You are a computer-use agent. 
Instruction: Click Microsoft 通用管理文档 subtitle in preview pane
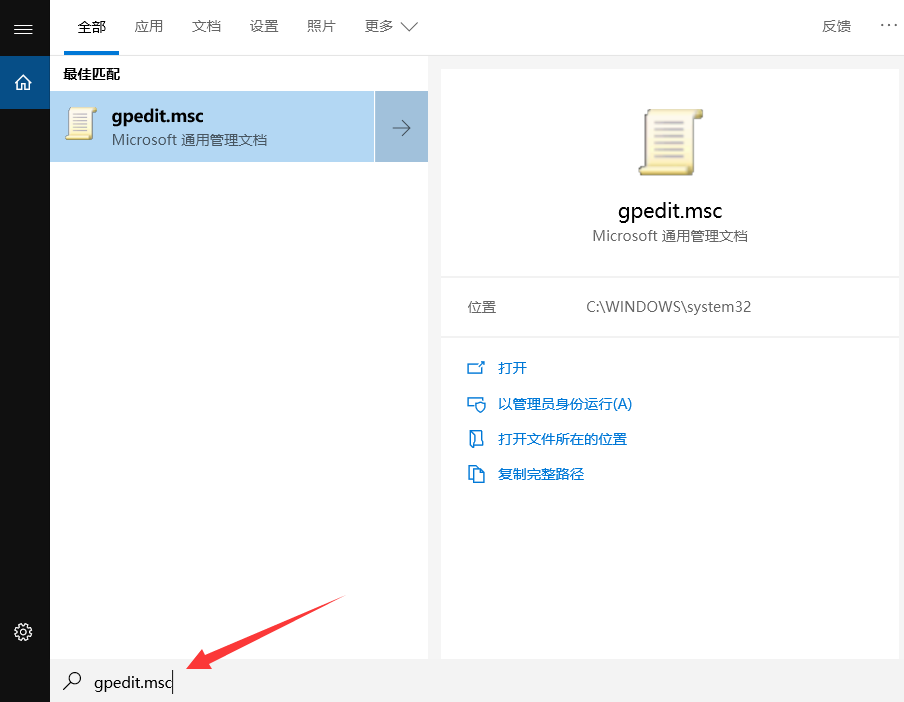[x=670, y=236]
